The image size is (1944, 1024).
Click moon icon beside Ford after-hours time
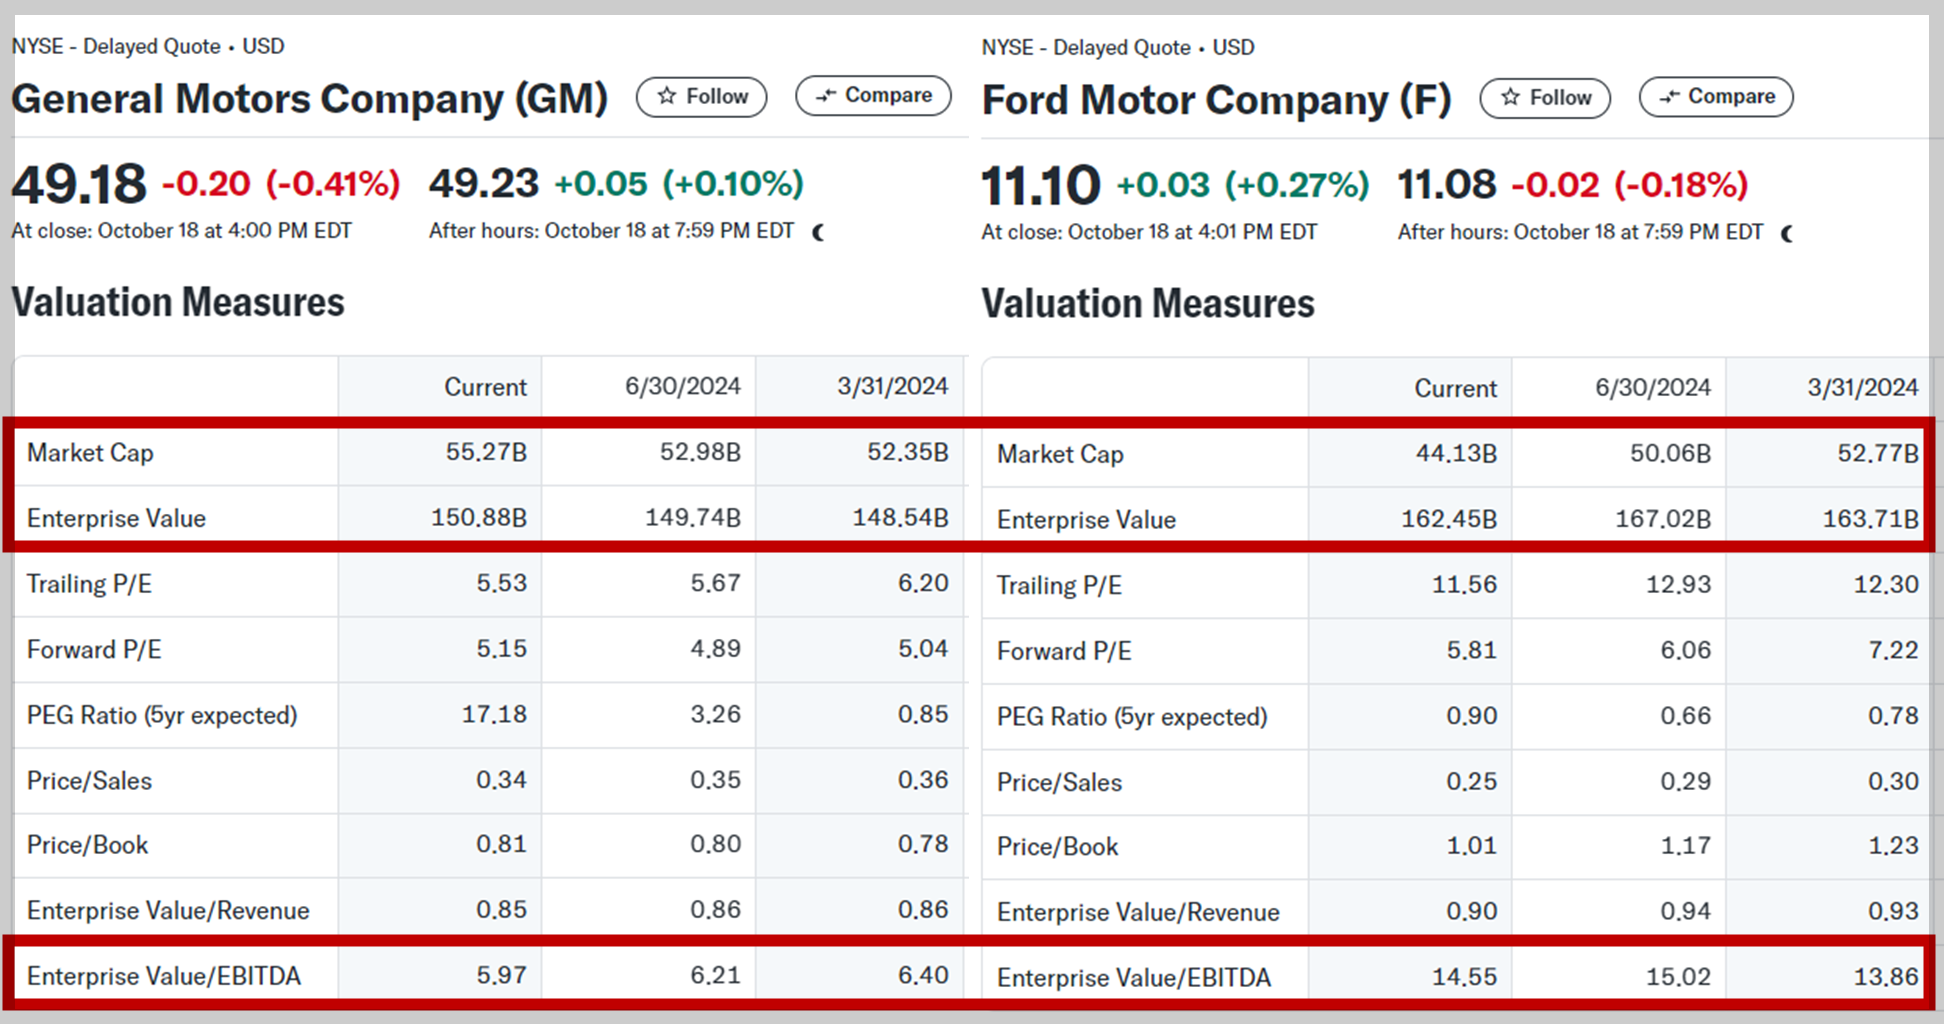[1788, 233]
